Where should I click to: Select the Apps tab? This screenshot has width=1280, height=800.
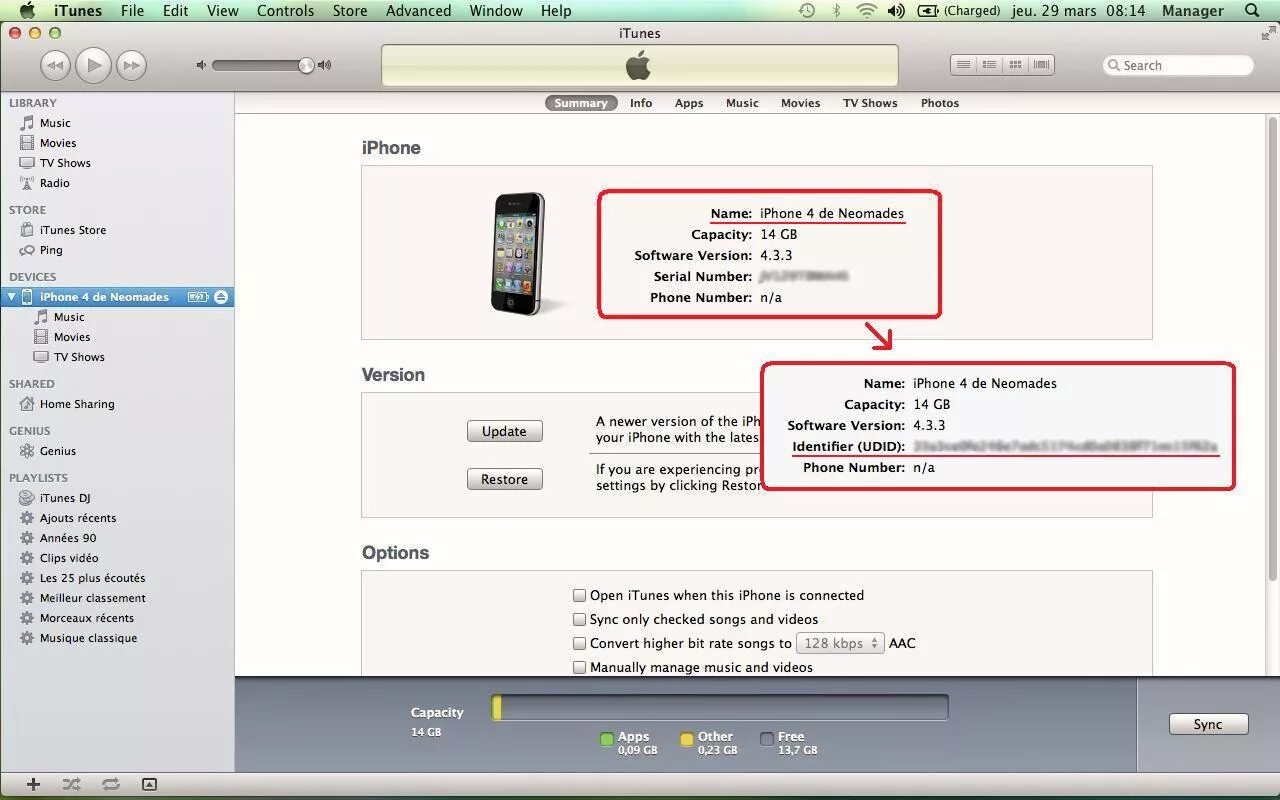coord(689,103)
